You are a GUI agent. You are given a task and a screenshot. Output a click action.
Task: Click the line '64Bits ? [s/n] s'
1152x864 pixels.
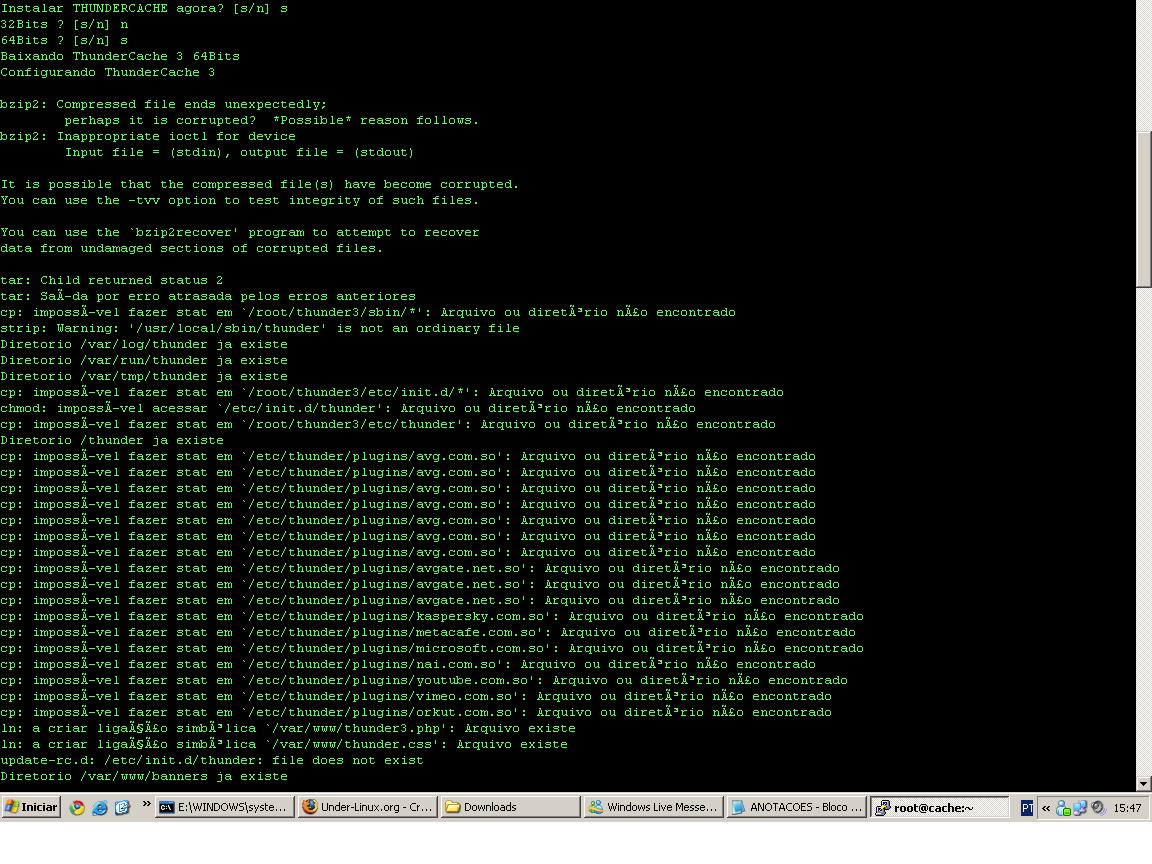(x=64, y=40)
